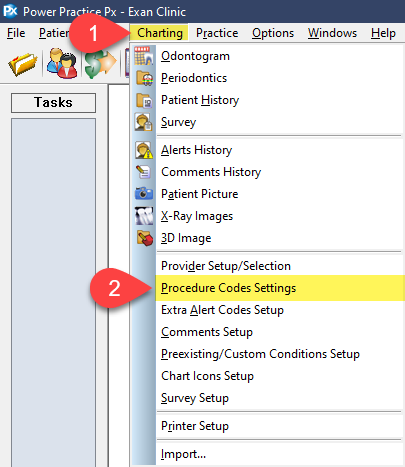405x467 pixels.
Task: Click the Periodontics folder icon
Action: pos(144,78)
